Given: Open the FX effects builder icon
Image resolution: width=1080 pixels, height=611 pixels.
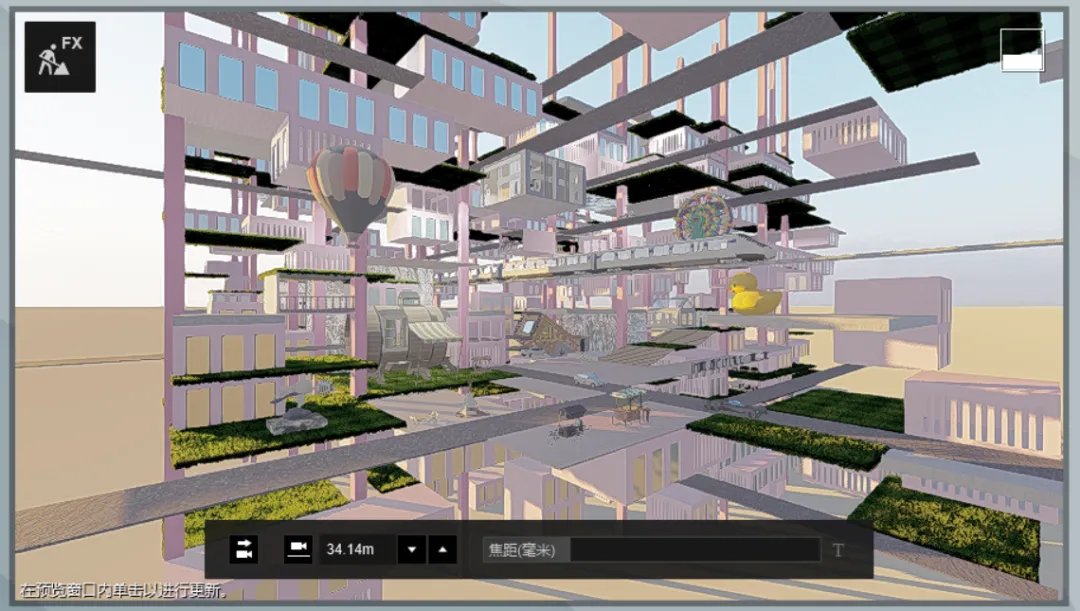Looking at the screenshot, I should (x=60, y=56).
